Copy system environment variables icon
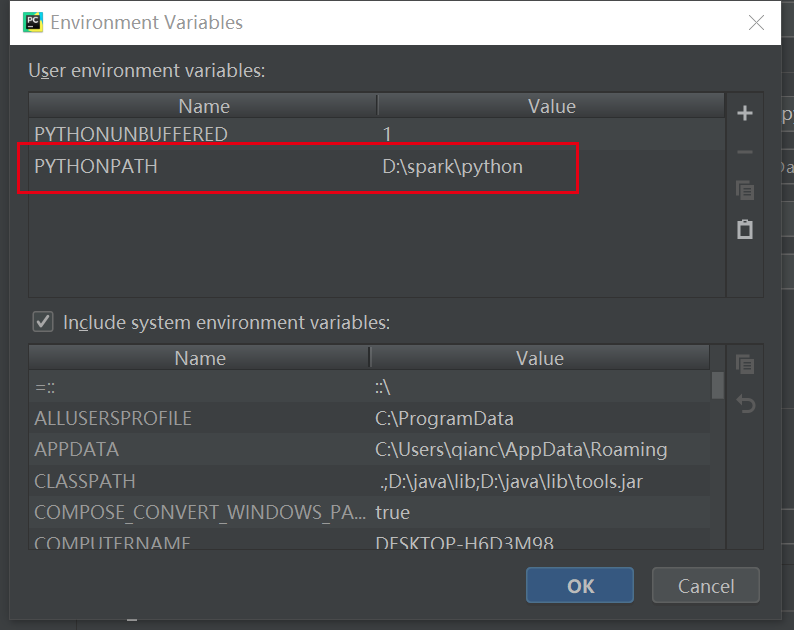794x630 pixels. 745,365
